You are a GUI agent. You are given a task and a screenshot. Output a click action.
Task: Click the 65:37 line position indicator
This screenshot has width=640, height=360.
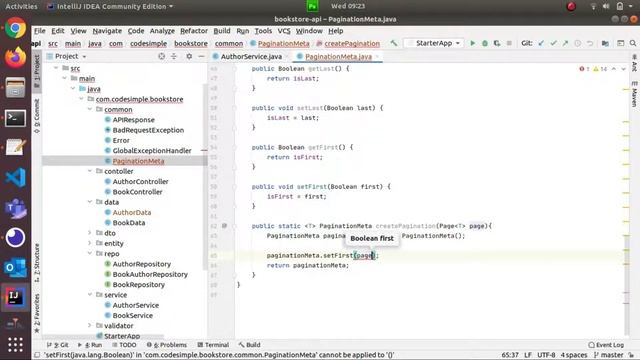click(x=510, y=355)
